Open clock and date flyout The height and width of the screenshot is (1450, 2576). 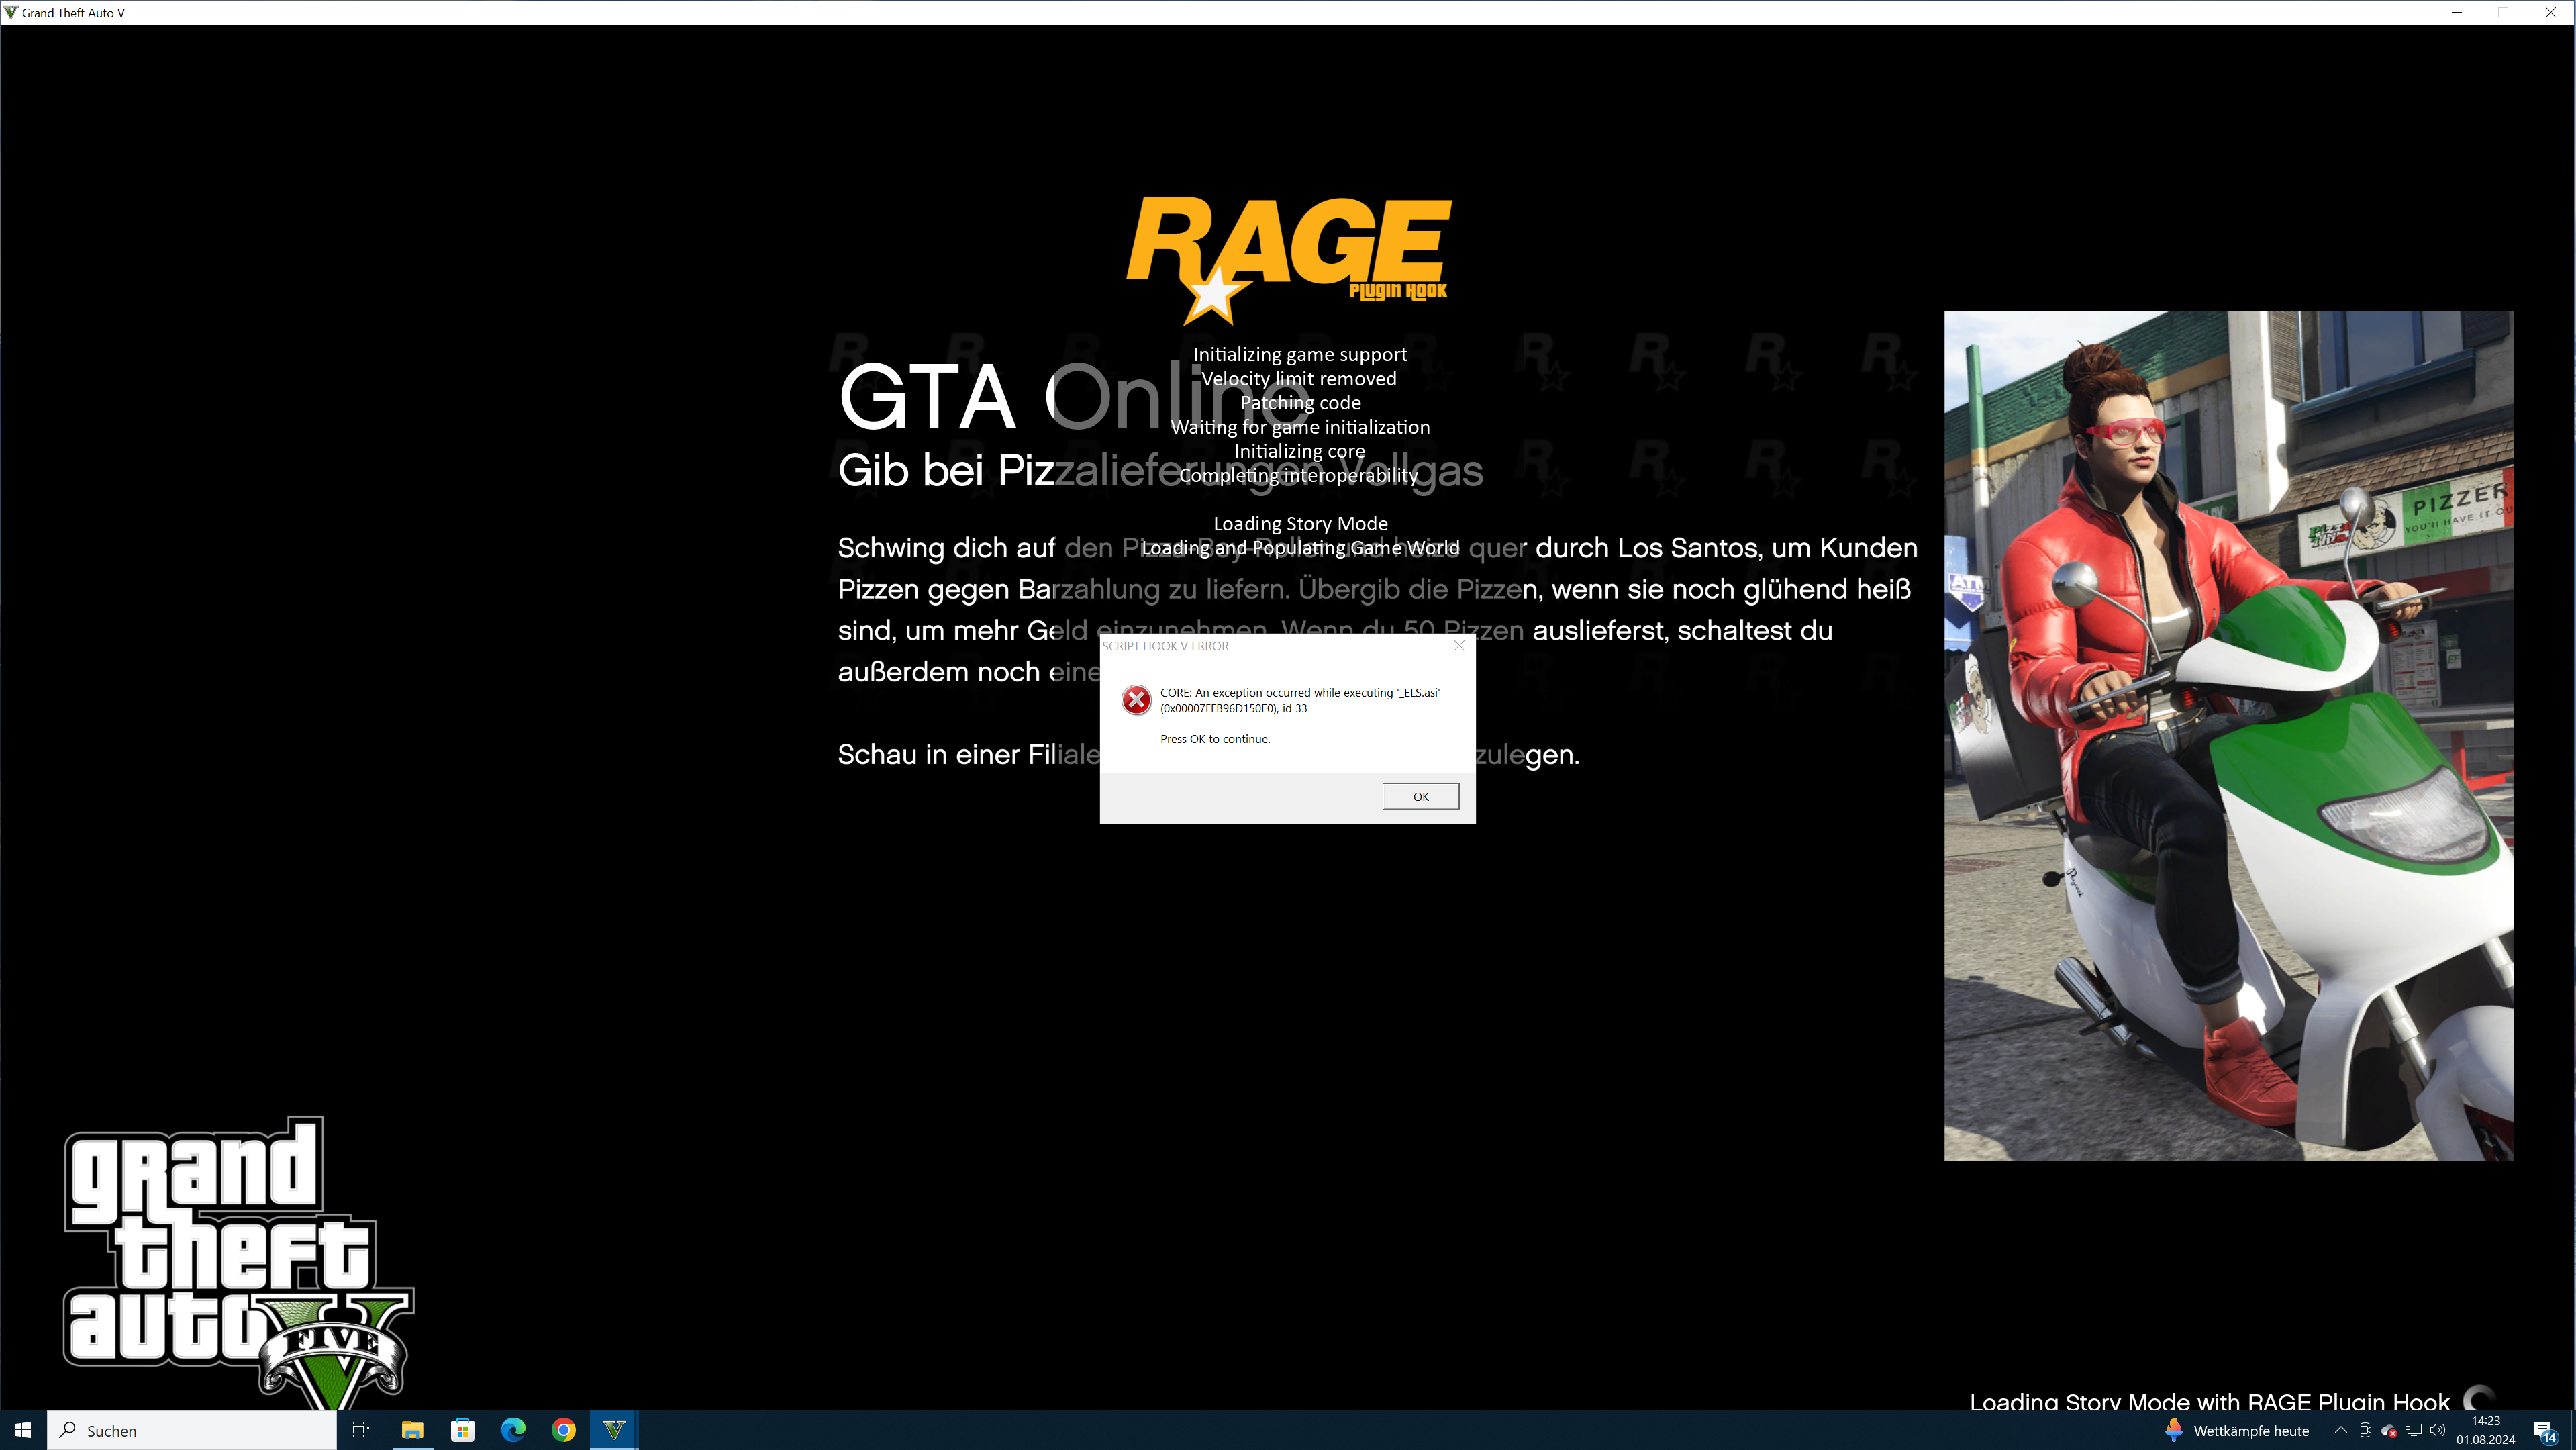(2485, 1430)
